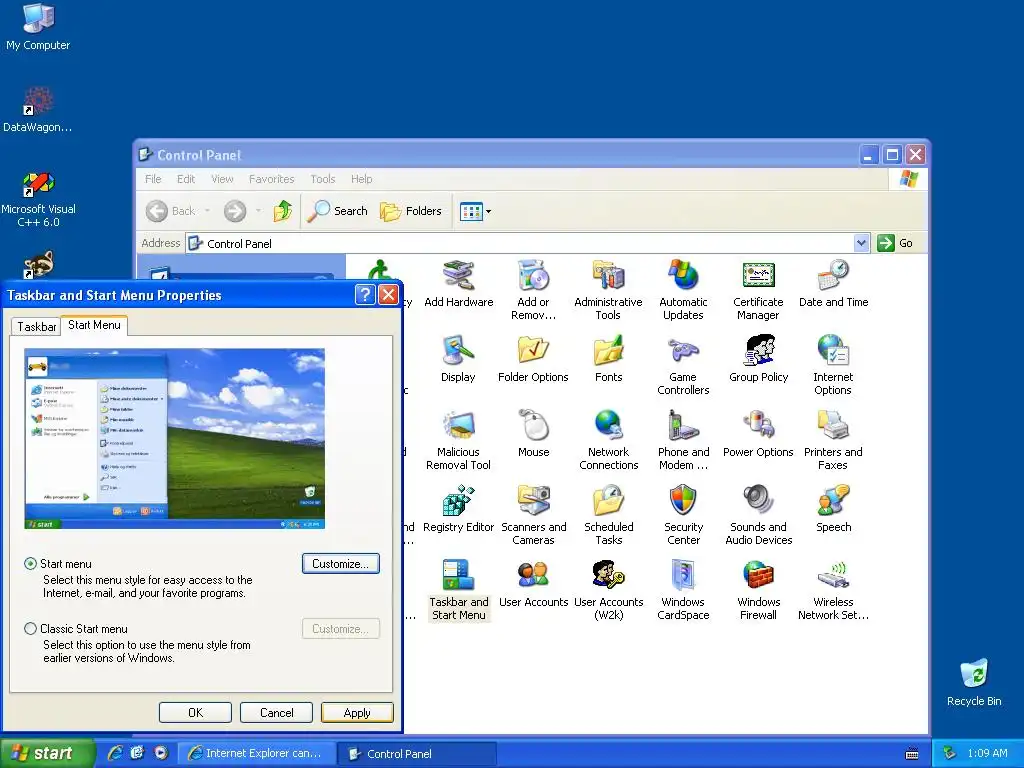The image size is (1024, 768).
Task: Open Speech settings icon
Action: pyautogui.click(x=833, y=509)
